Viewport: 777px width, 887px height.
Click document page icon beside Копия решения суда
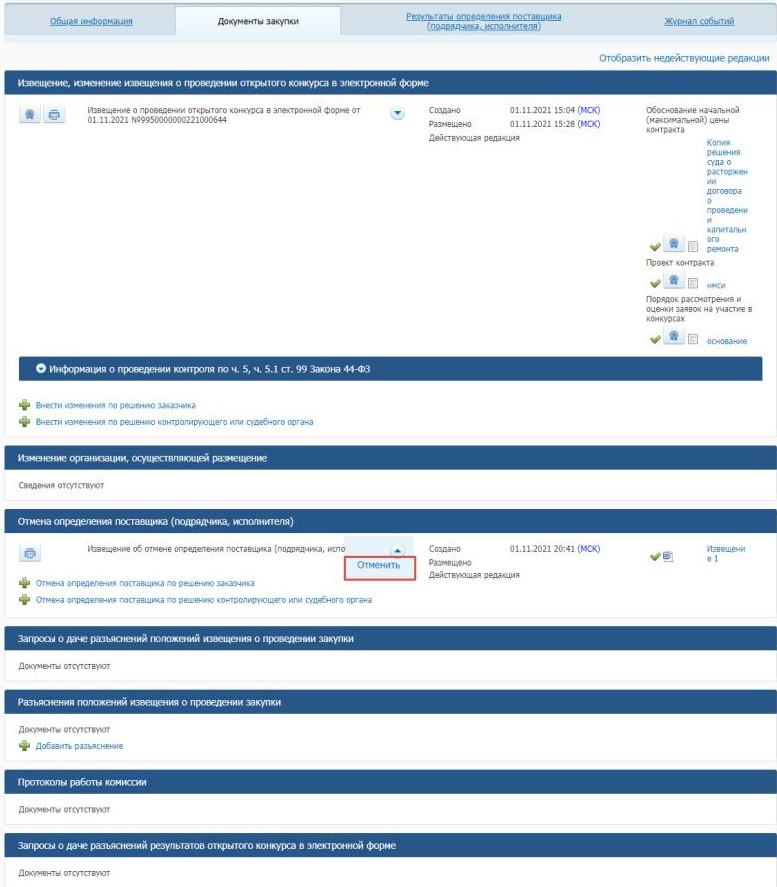pyautogui.click(x=693, y=246)
